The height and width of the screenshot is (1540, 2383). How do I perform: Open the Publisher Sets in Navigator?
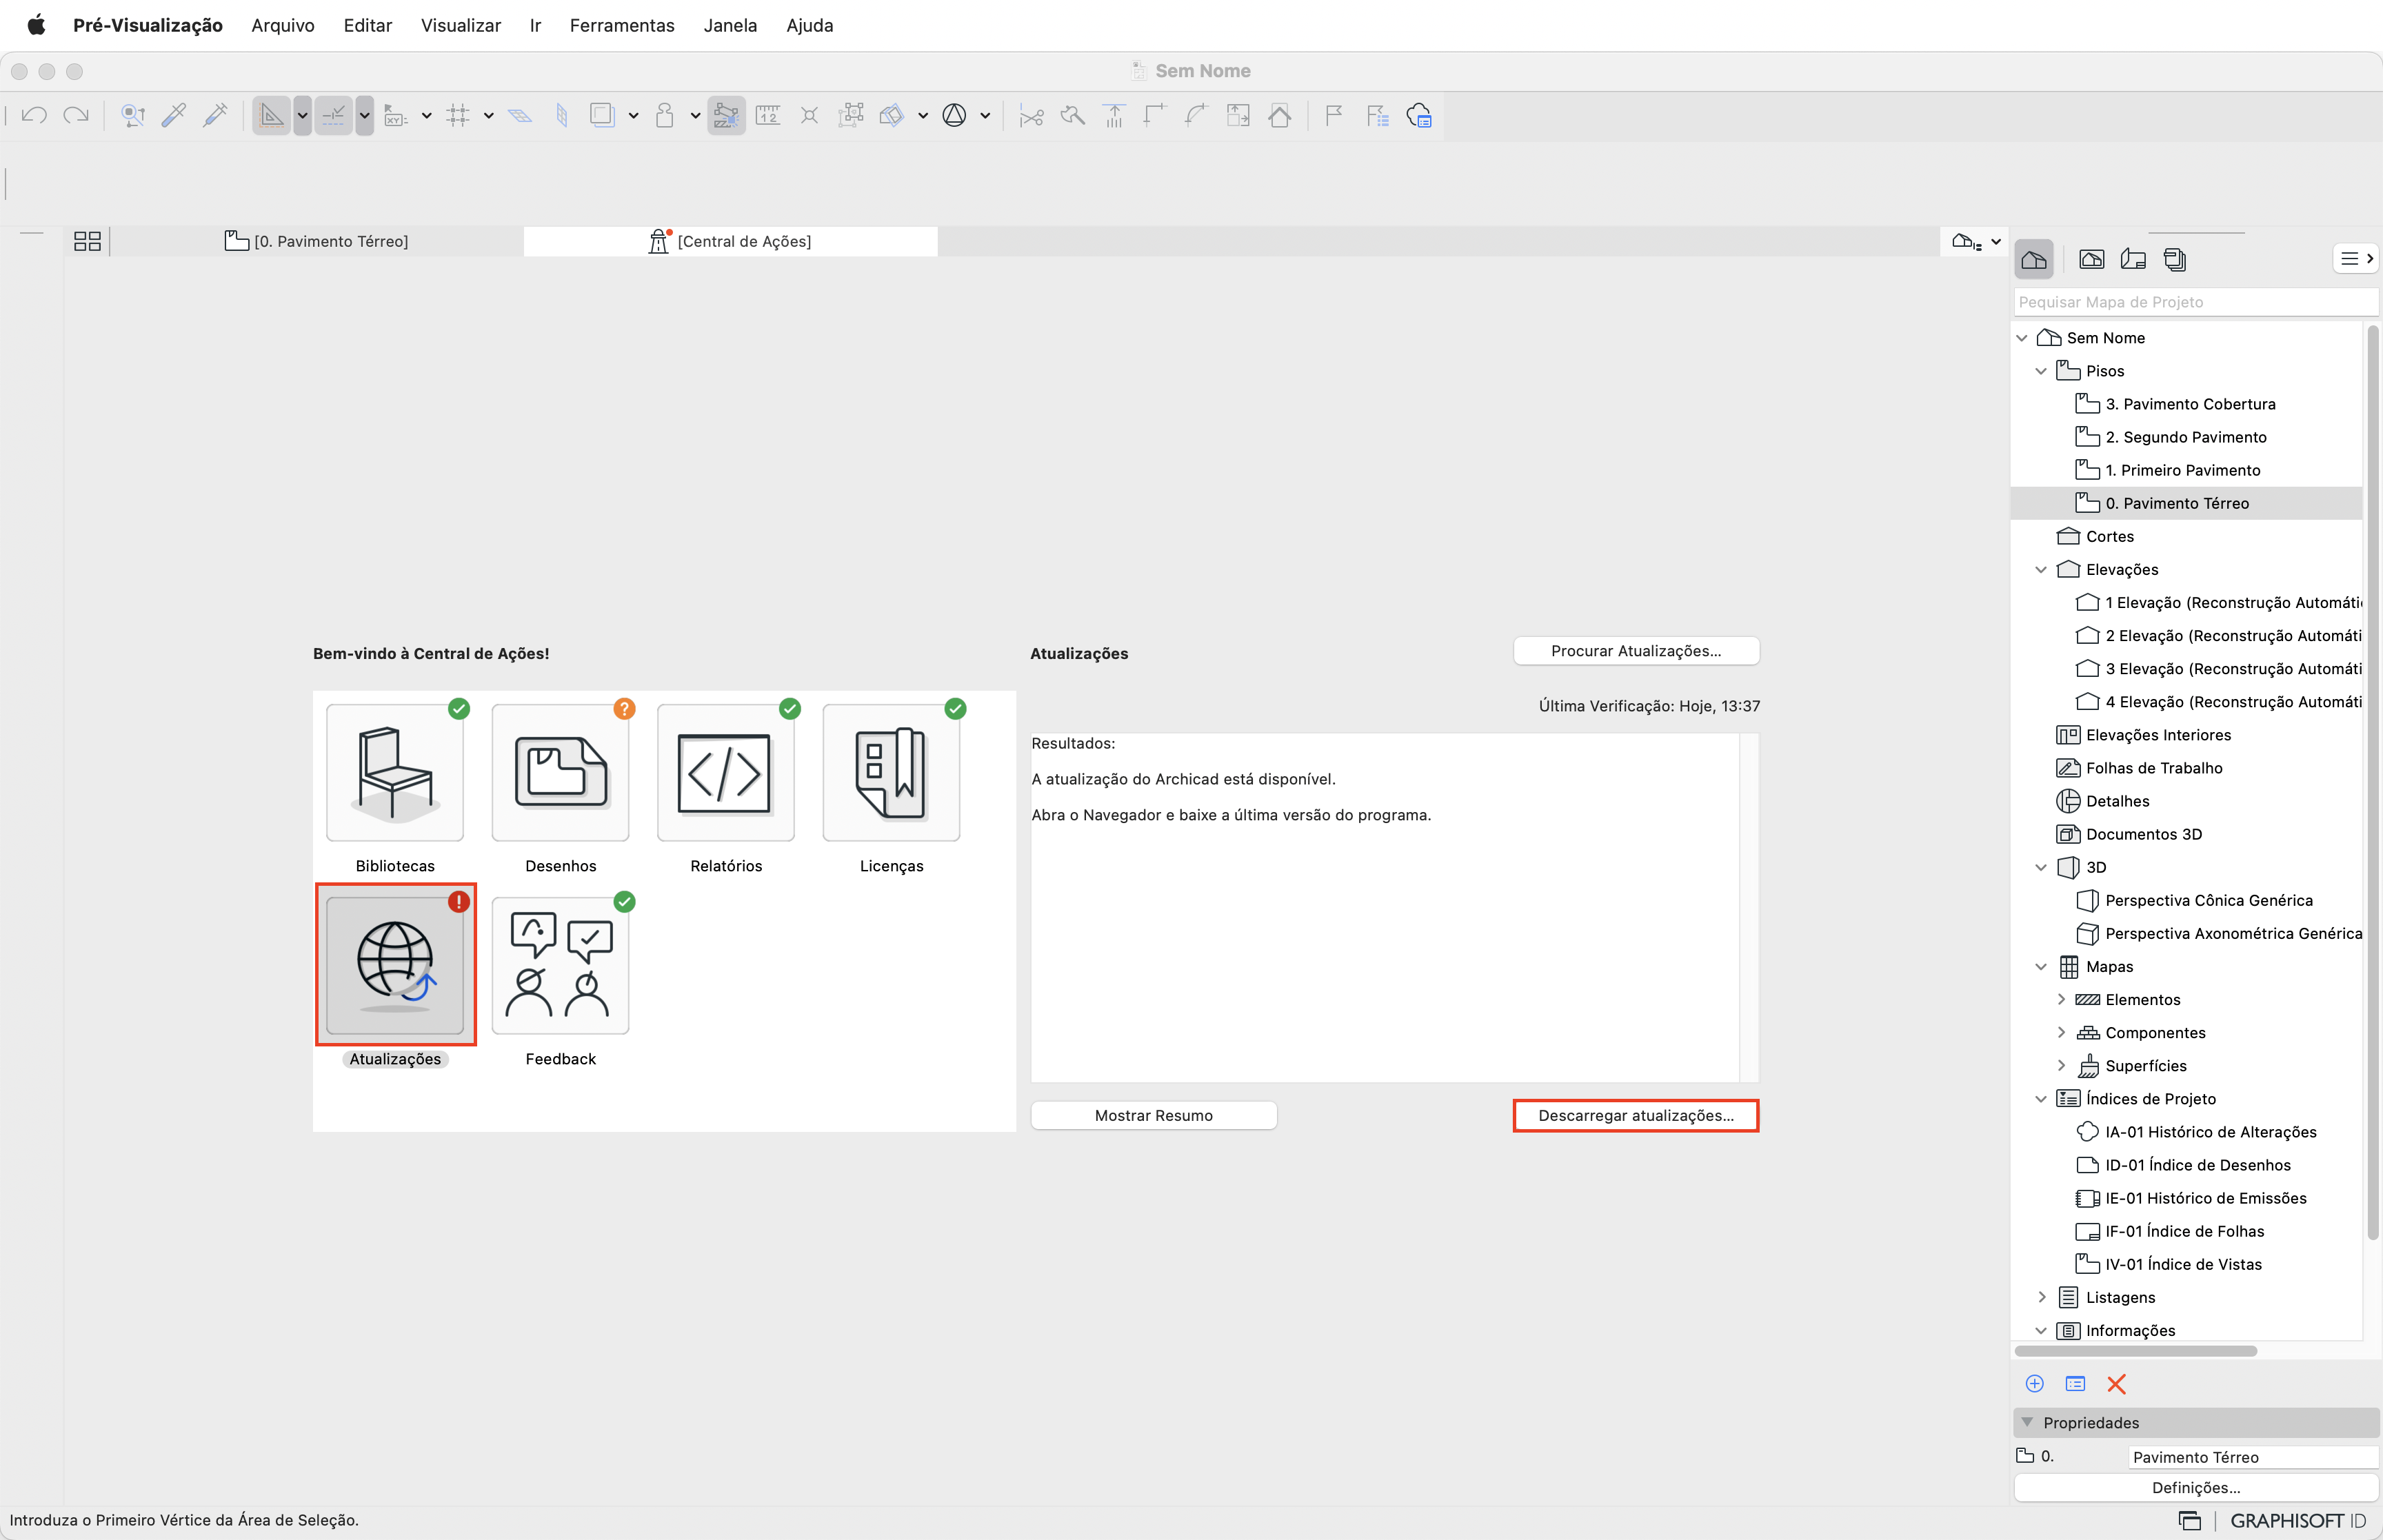[2176, 259]
